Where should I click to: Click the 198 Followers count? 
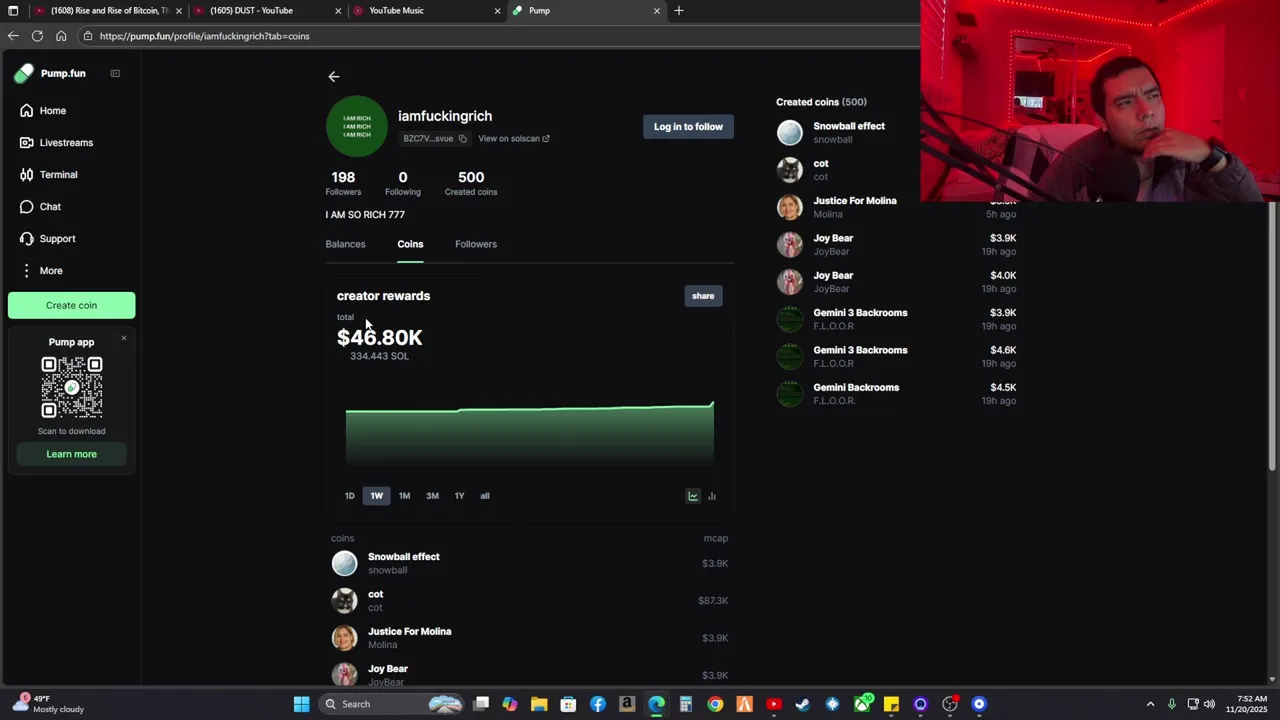click(x=343, y=183)
